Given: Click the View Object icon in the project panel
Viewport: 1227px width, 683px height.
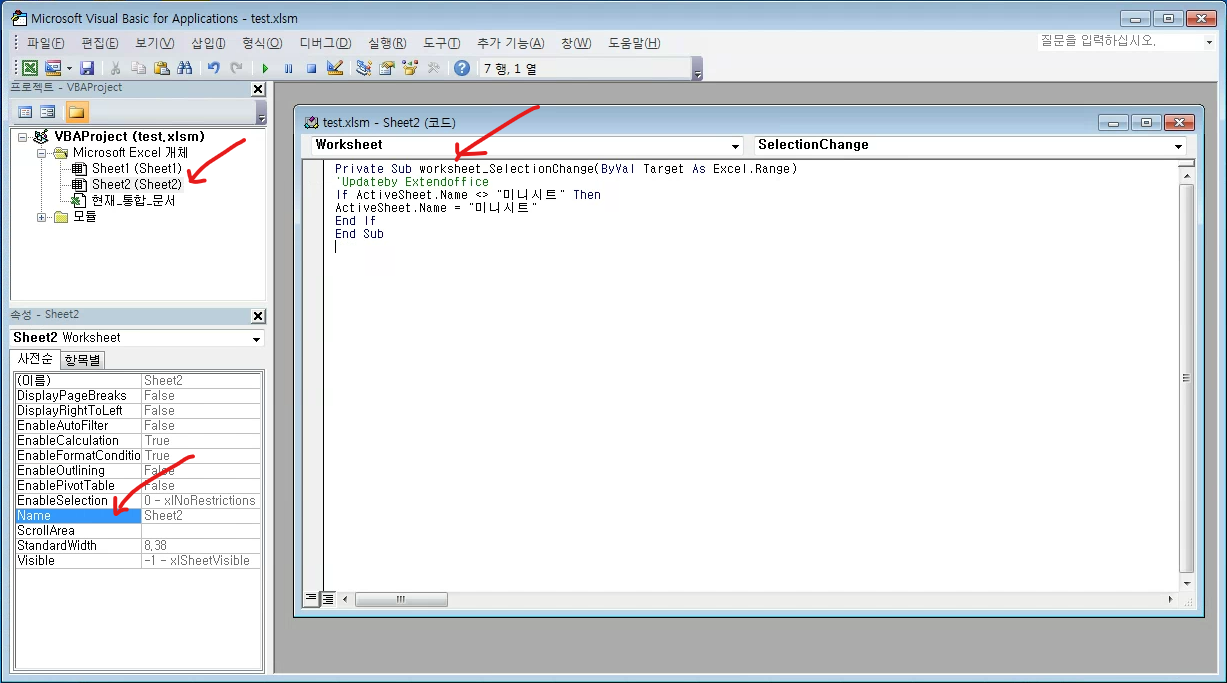Looking at the screenshot, I should [x=48, y=112].
